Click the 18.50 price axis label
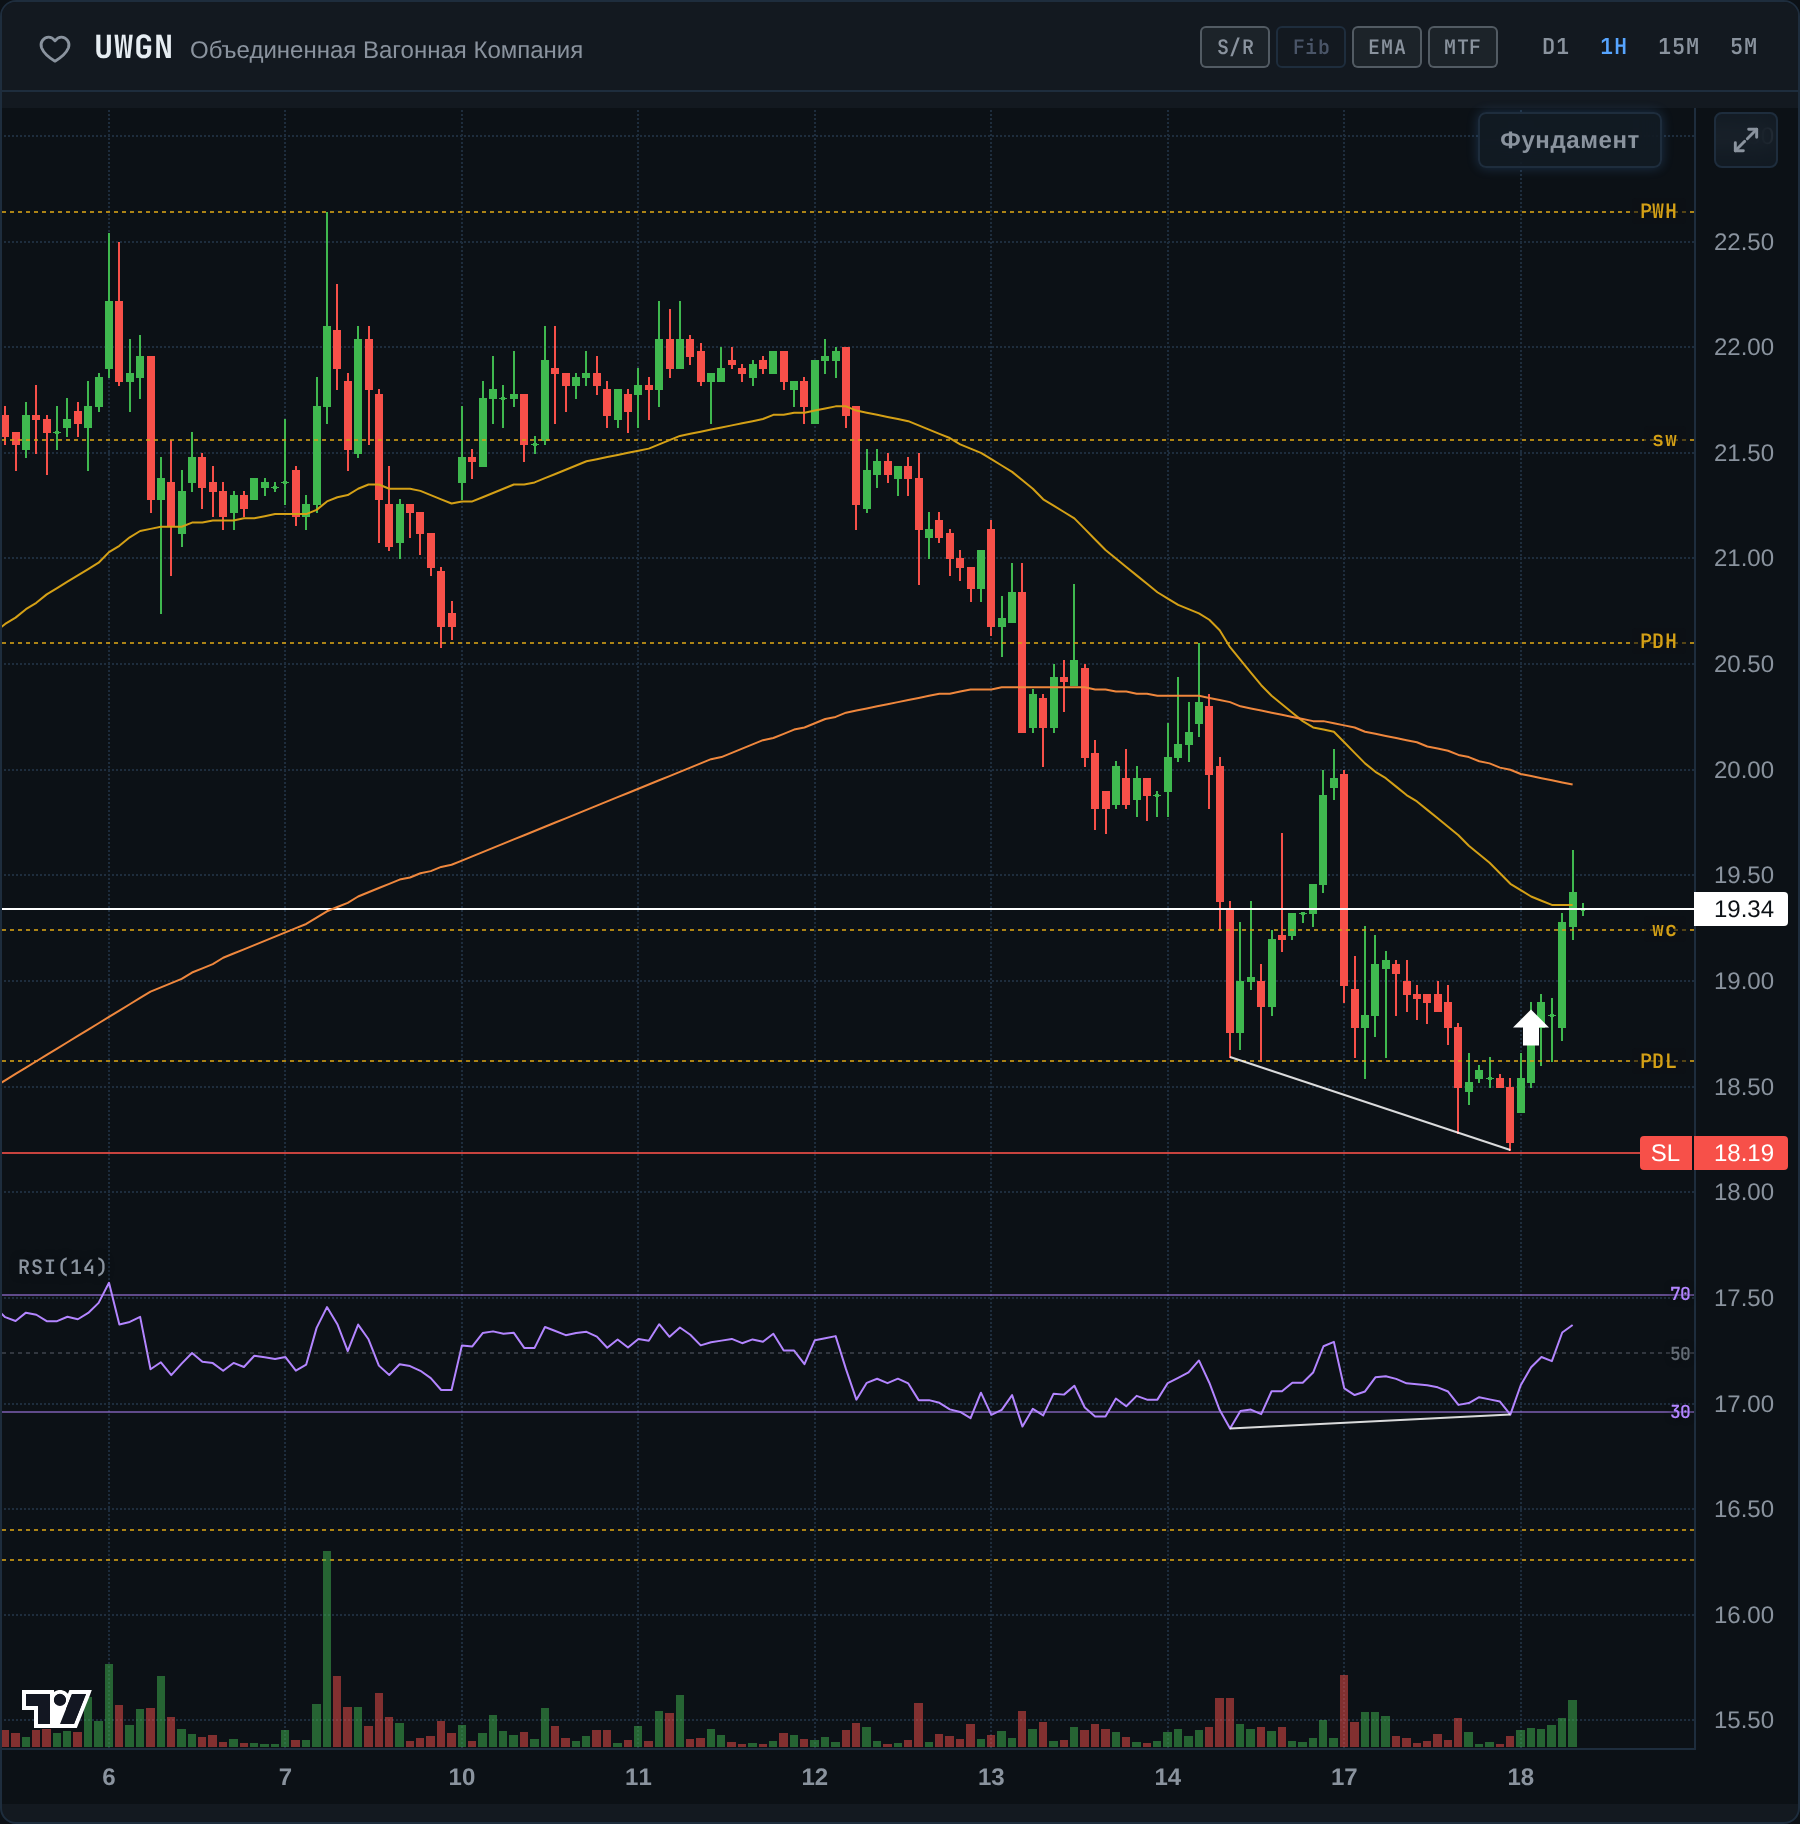The image size is (1800, 1824). point(1744,1087)
